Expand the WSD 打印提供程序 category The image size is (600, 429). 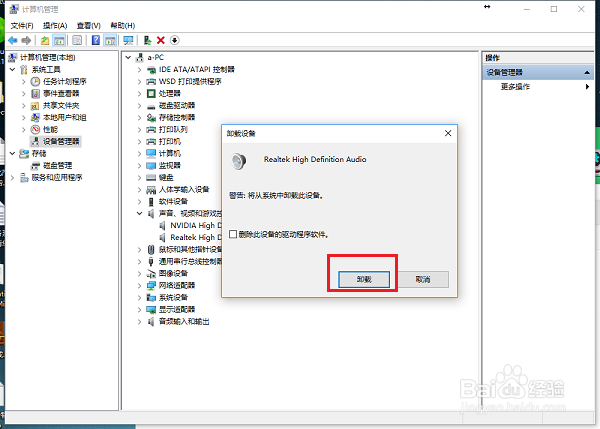(140, 82)
